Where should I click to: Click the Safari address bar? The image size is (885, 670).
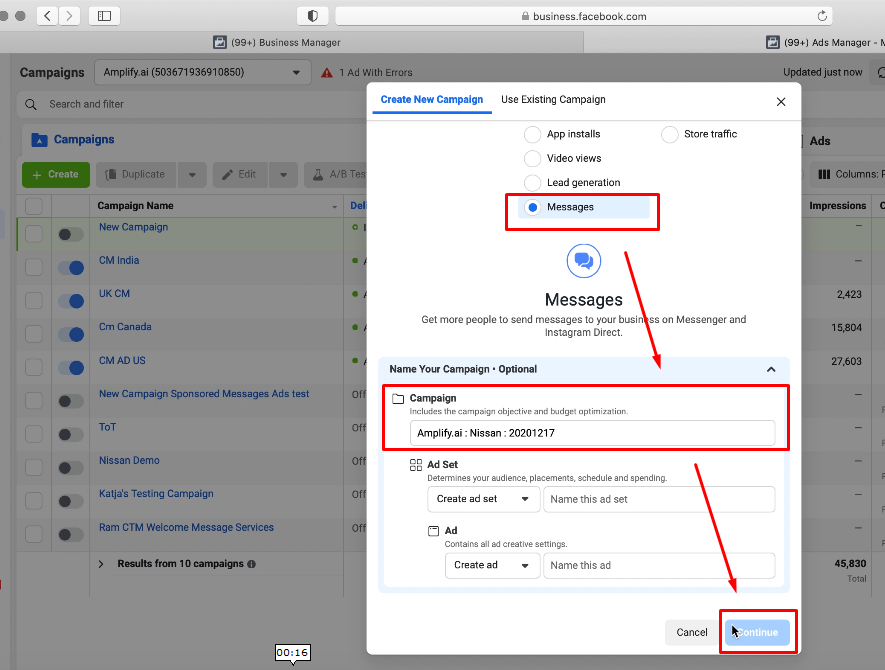(584, 16)
